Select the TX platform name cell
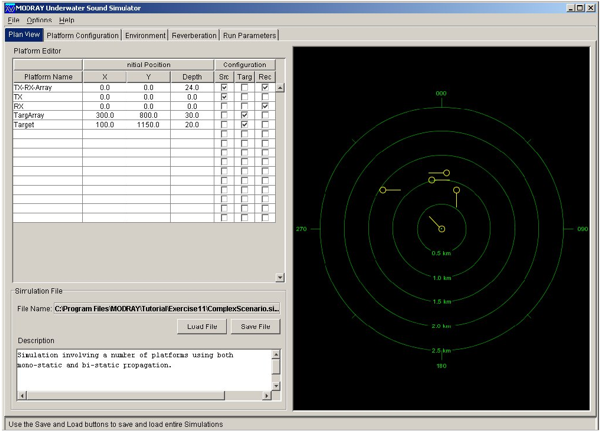 48,97
